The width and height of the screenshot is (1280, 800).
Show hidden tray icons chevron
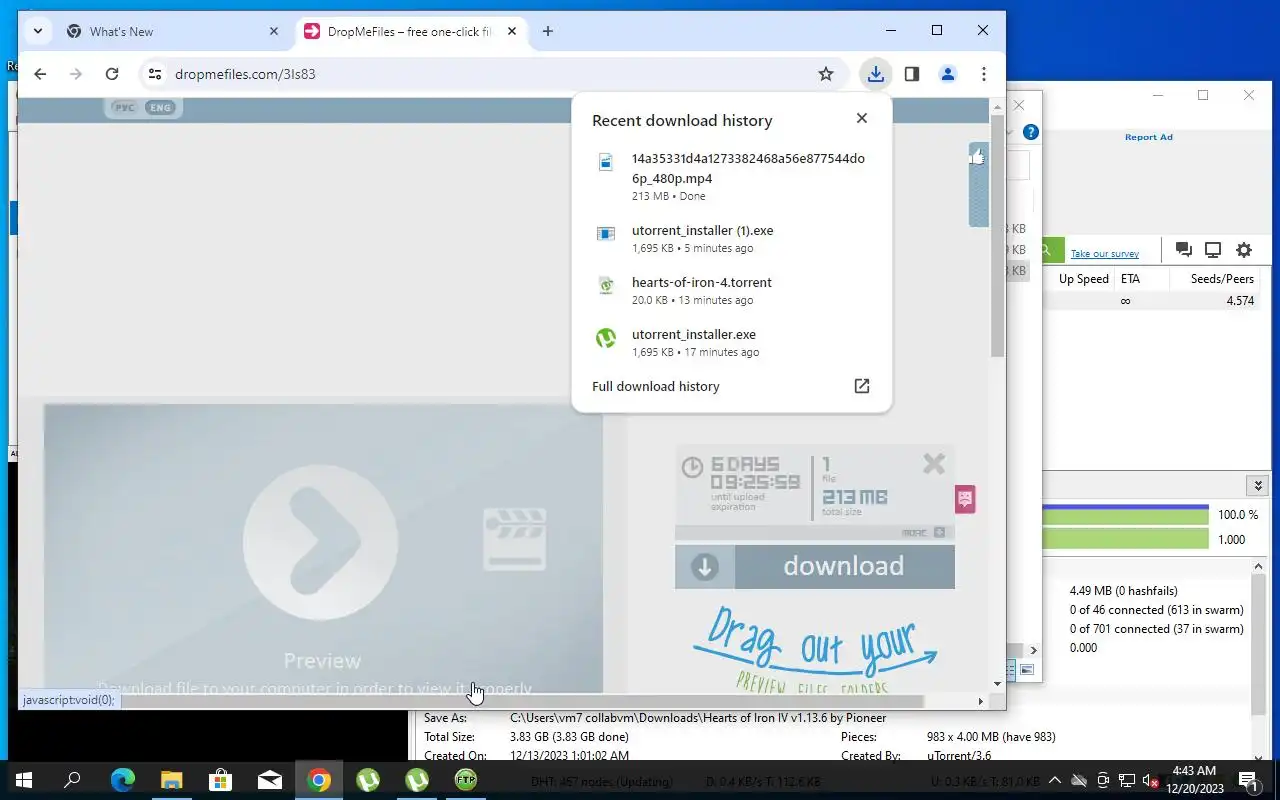(1055, 780)
